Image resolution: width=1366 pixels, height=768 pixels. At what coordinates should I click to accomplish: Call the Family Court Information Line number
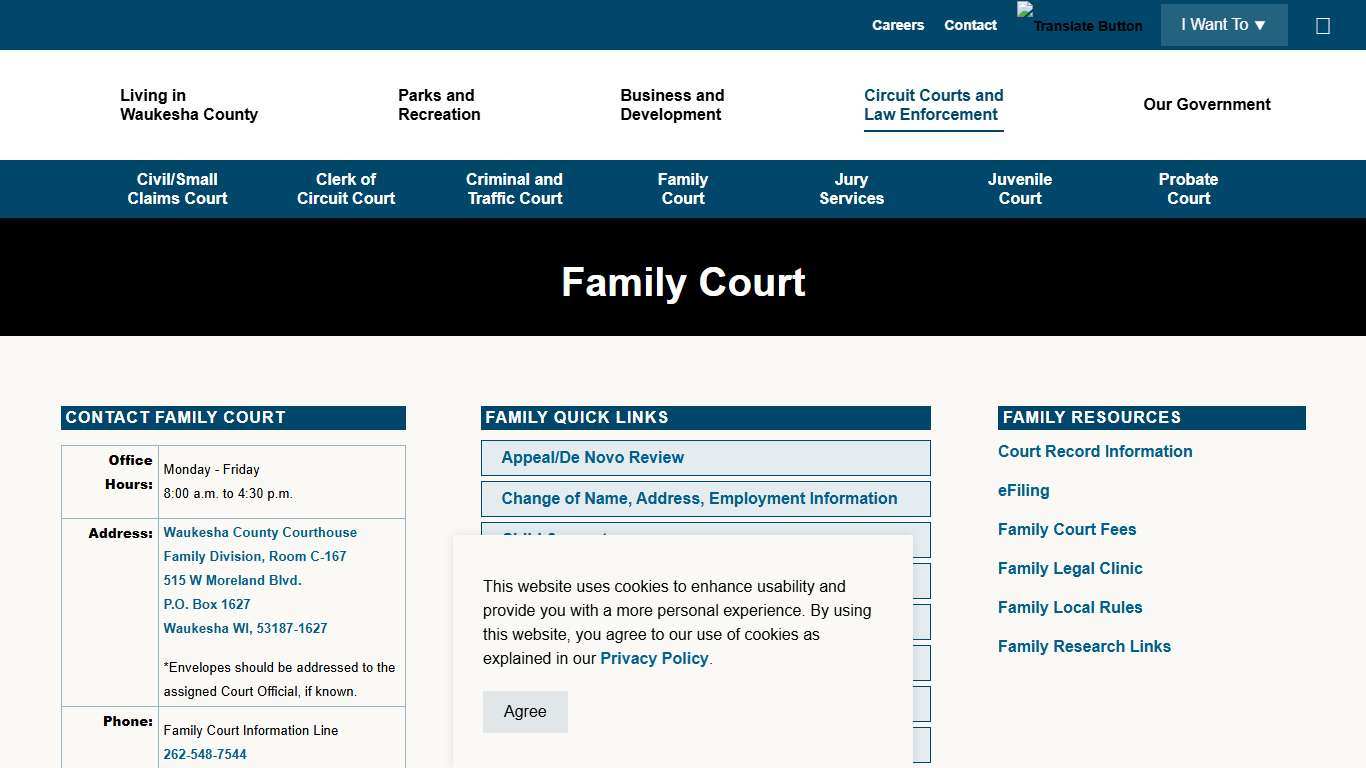pyautogui.click(x=205, y=754)
